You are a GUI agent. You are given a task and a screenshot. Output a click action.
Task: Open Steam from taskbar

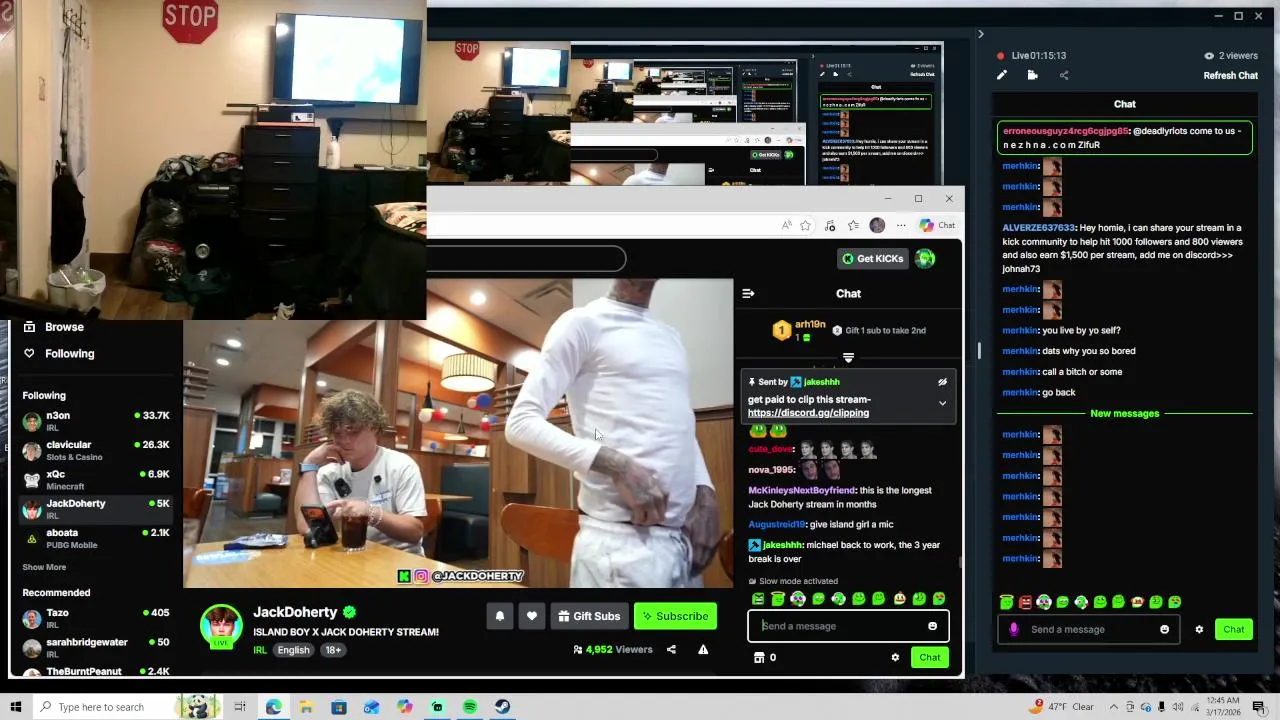tap(502, 707)
